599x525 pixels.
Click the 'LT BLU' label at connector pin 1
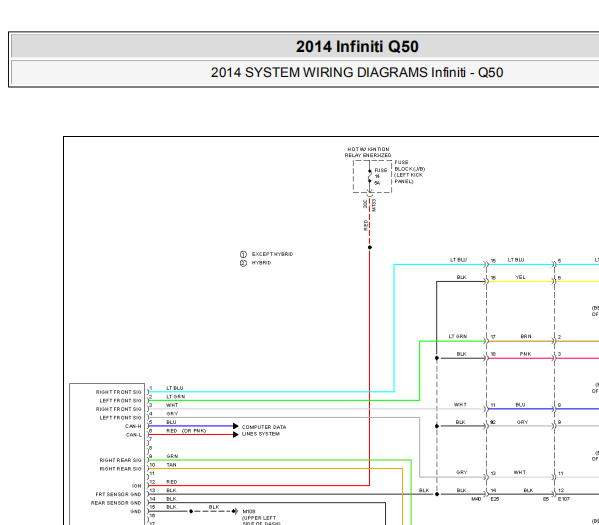click(x=175, y=388)
